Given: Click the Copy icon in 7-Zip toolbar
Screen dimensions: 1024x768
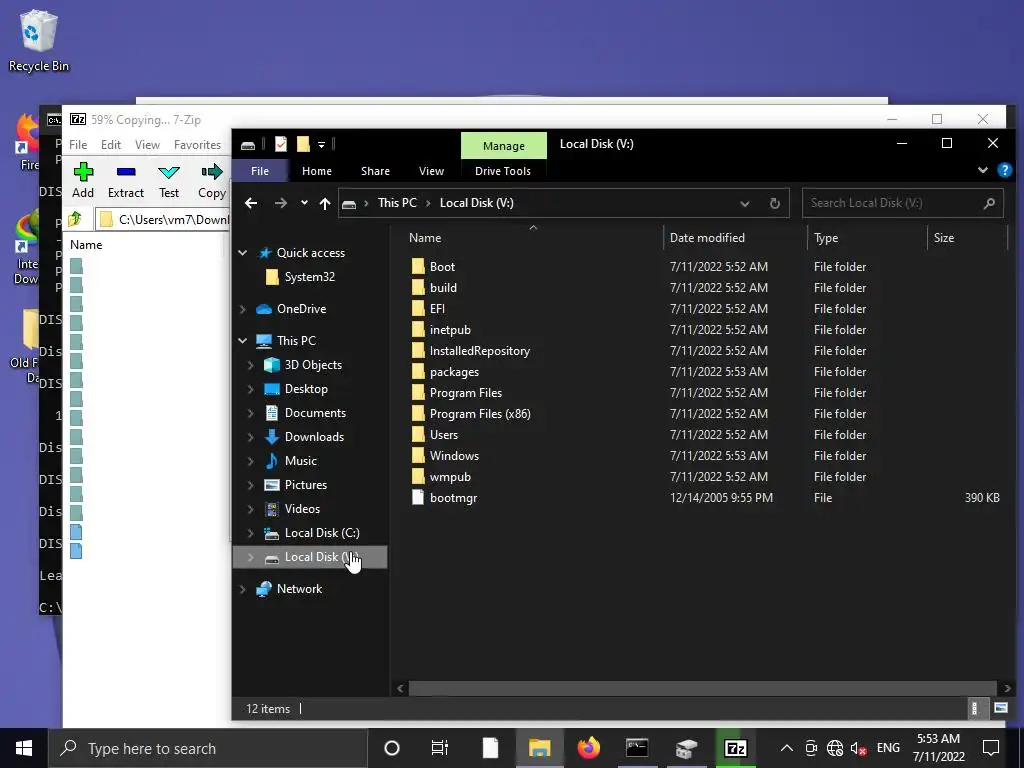Looking at the screenshot, I should click(x=212, y=180).
